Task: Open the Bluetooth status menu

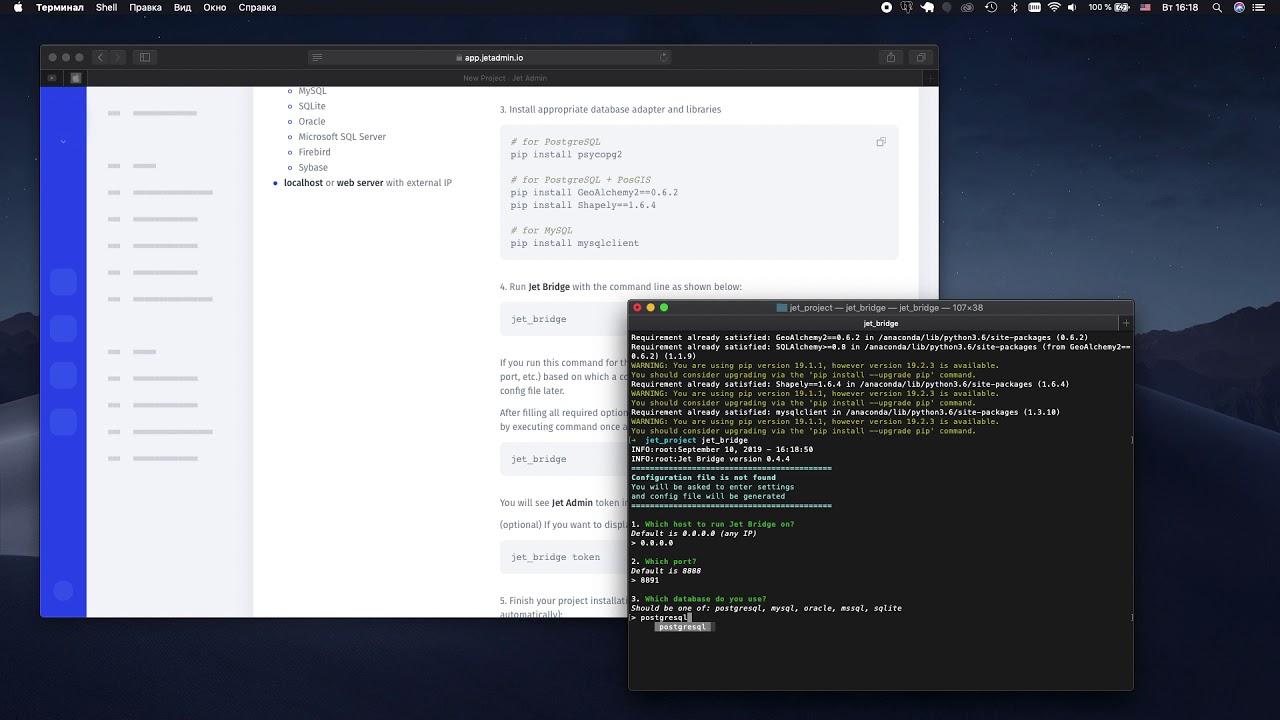Action: 1013,7
